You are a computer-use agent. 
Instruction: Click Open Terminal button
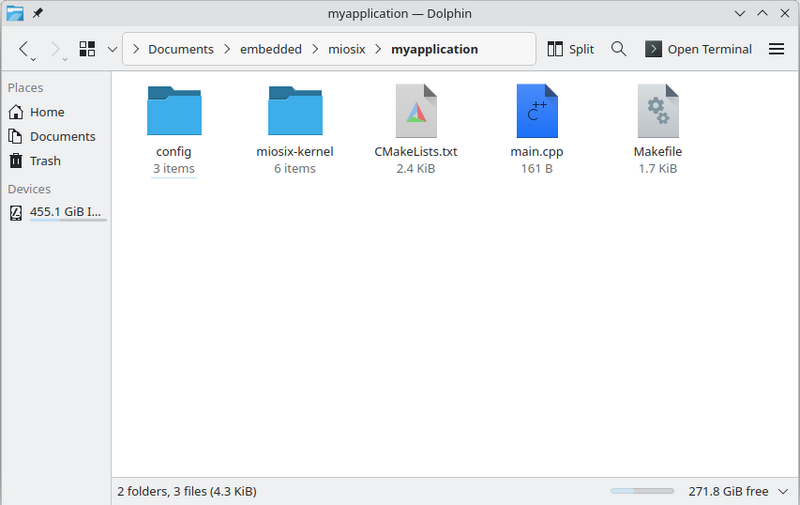tap(698, 49)
